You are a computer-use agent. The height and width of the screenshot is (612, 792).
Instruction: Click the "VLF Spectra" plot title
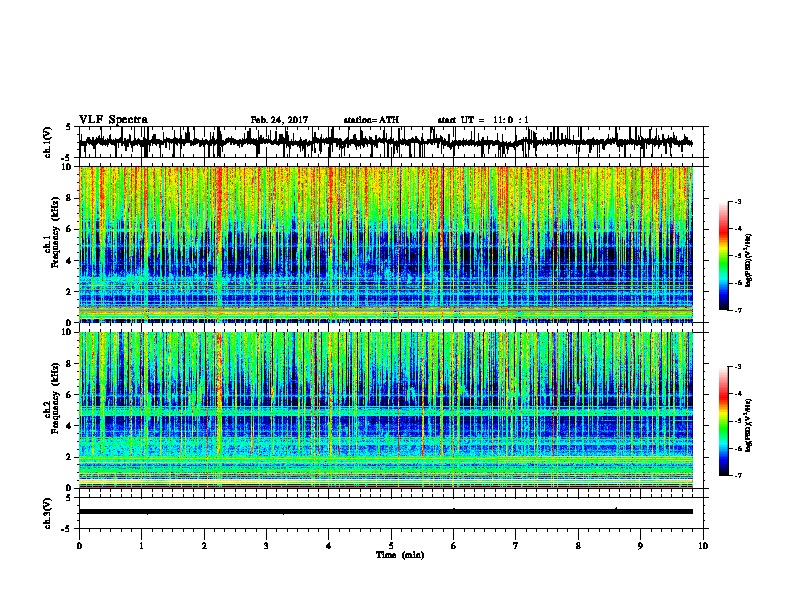coord(113,120)
